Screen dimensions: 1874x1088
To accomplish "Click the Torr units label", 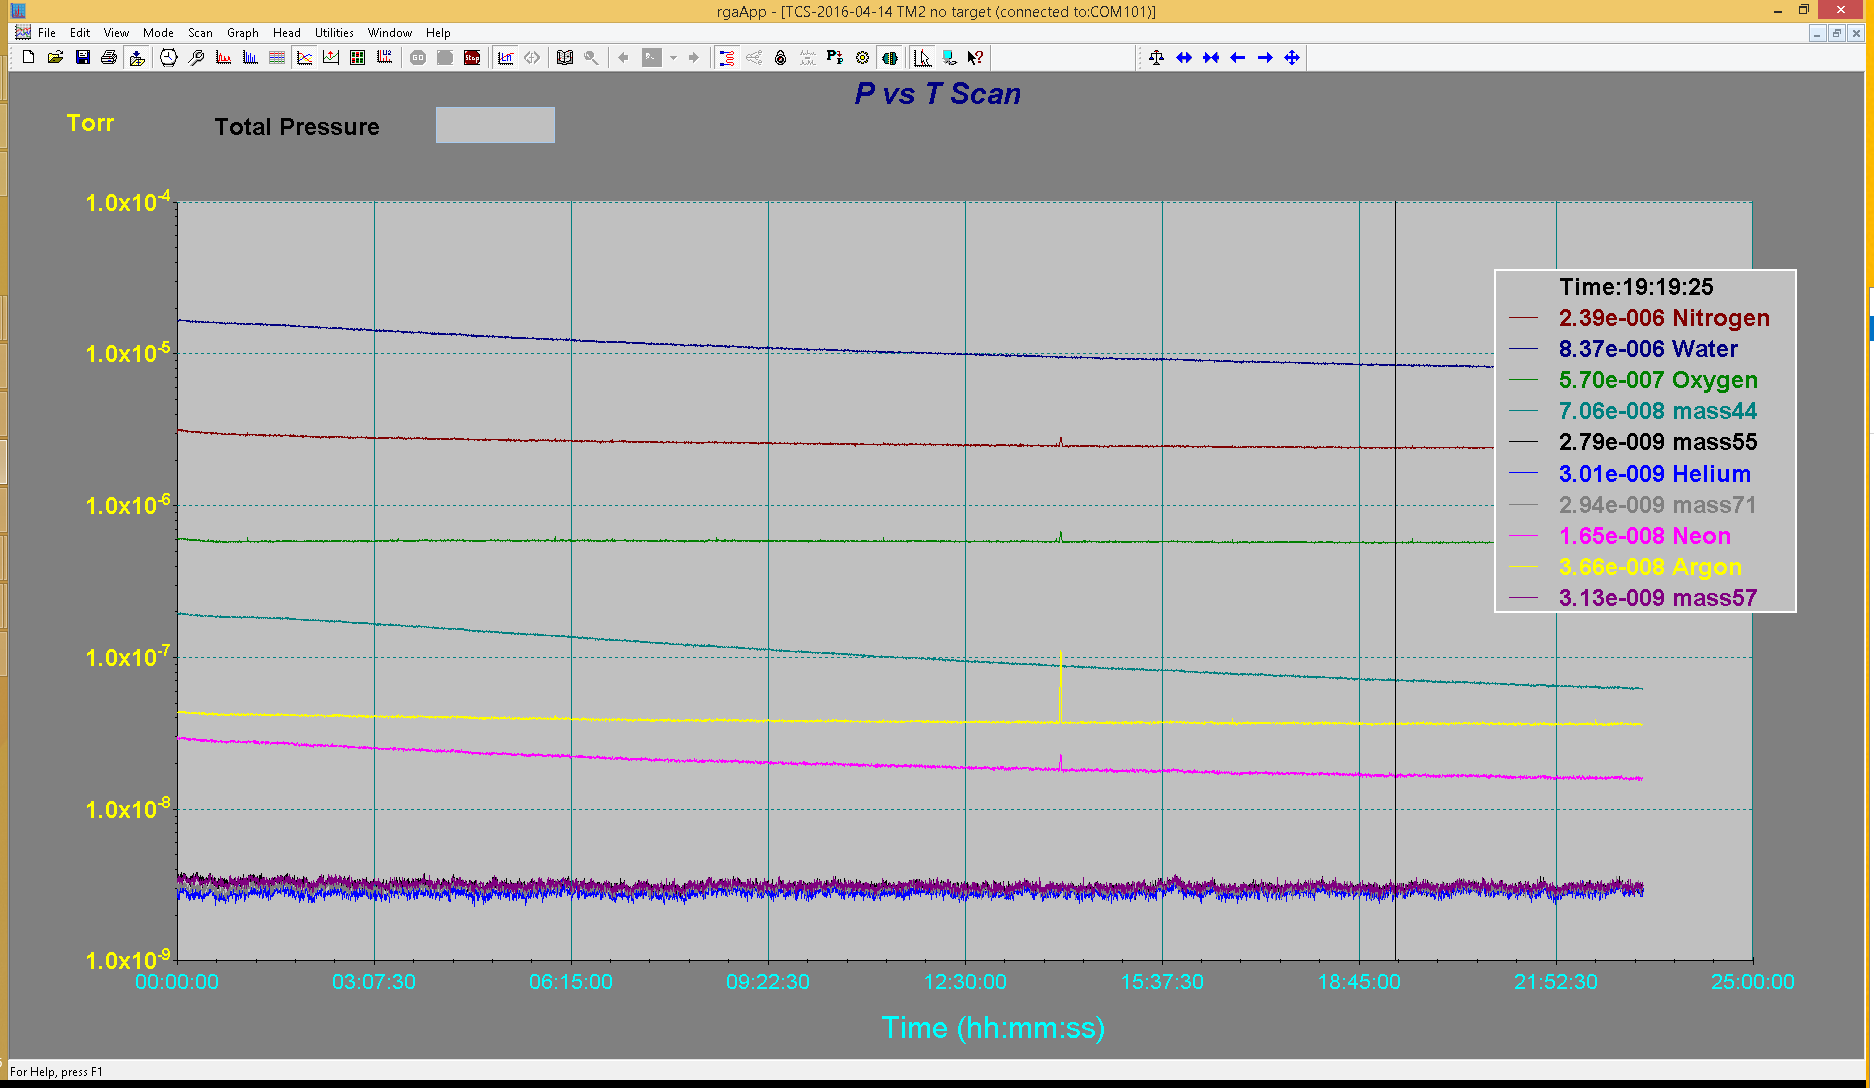I will click(x=90, y=123).
